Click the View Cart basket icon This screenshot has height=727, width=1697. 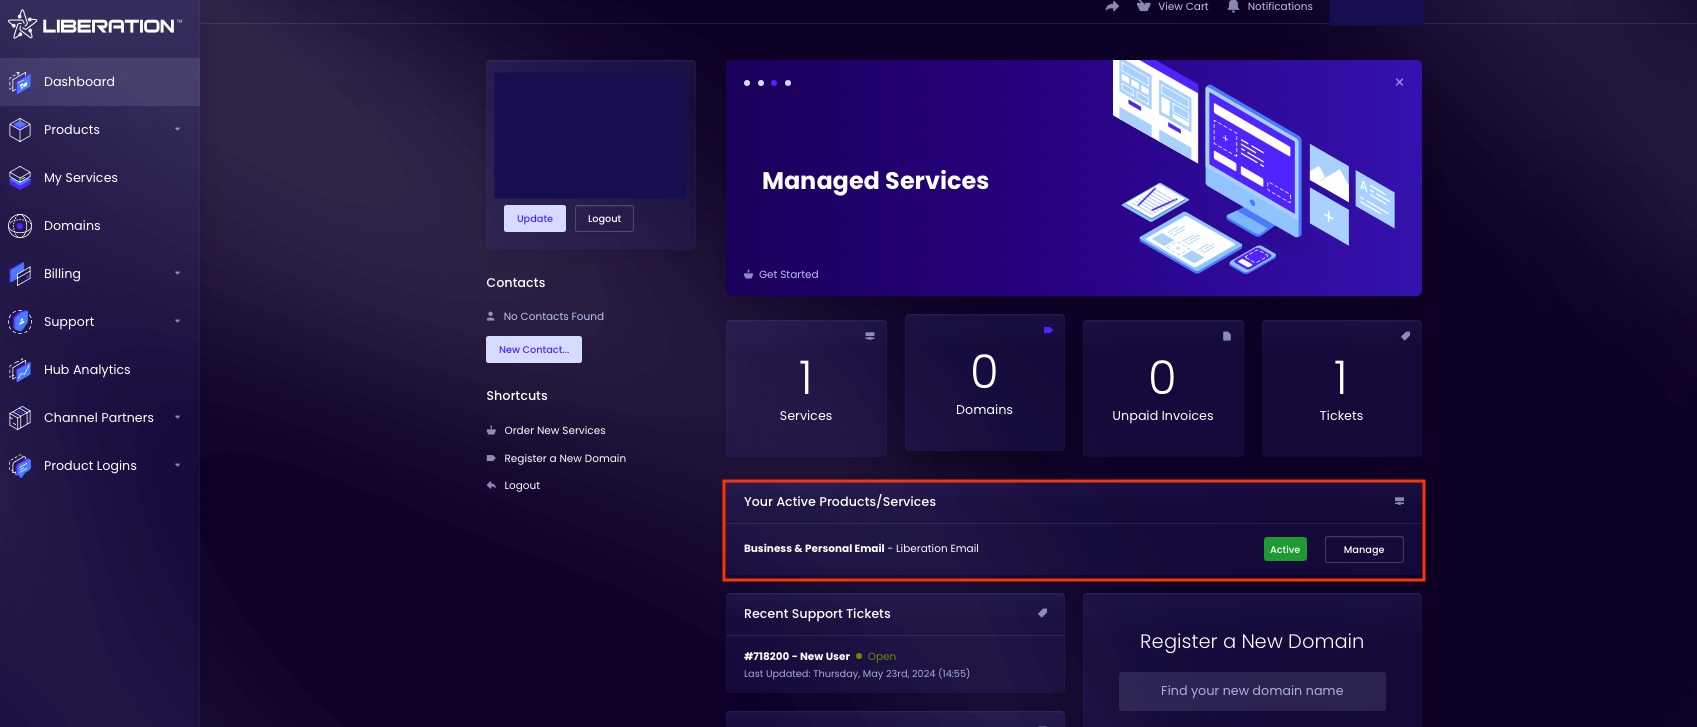coord(1143,6)
